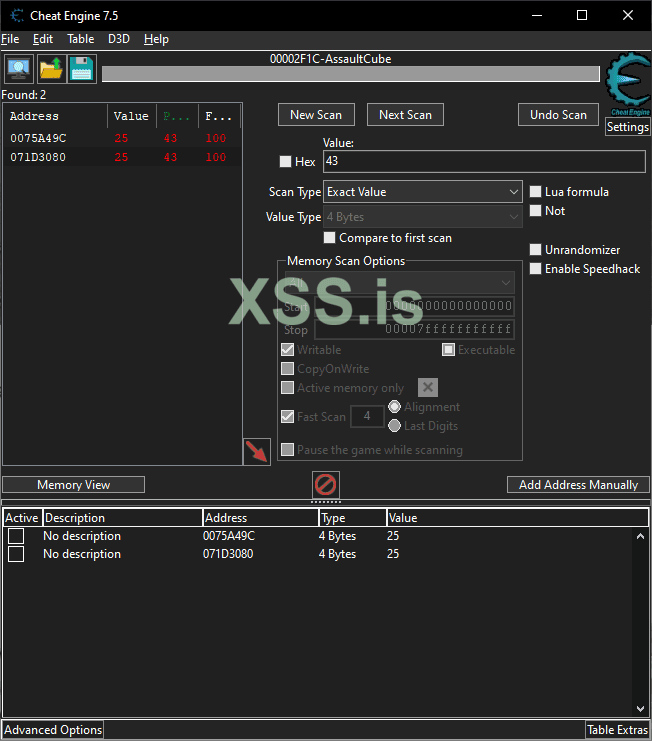This screenshot has height=741, width=652.
Task: Click the Active column header
Action: [22, 518]
